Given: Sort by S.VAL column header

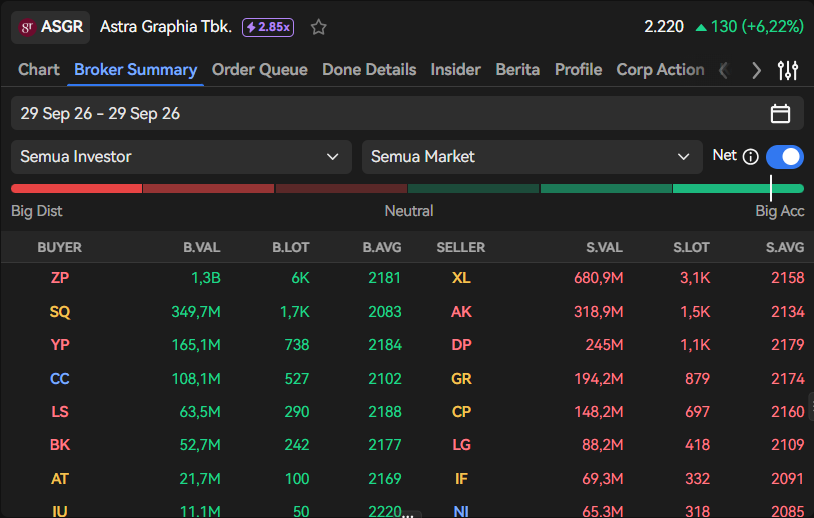Looking at the screenshot, I should 604,248.
